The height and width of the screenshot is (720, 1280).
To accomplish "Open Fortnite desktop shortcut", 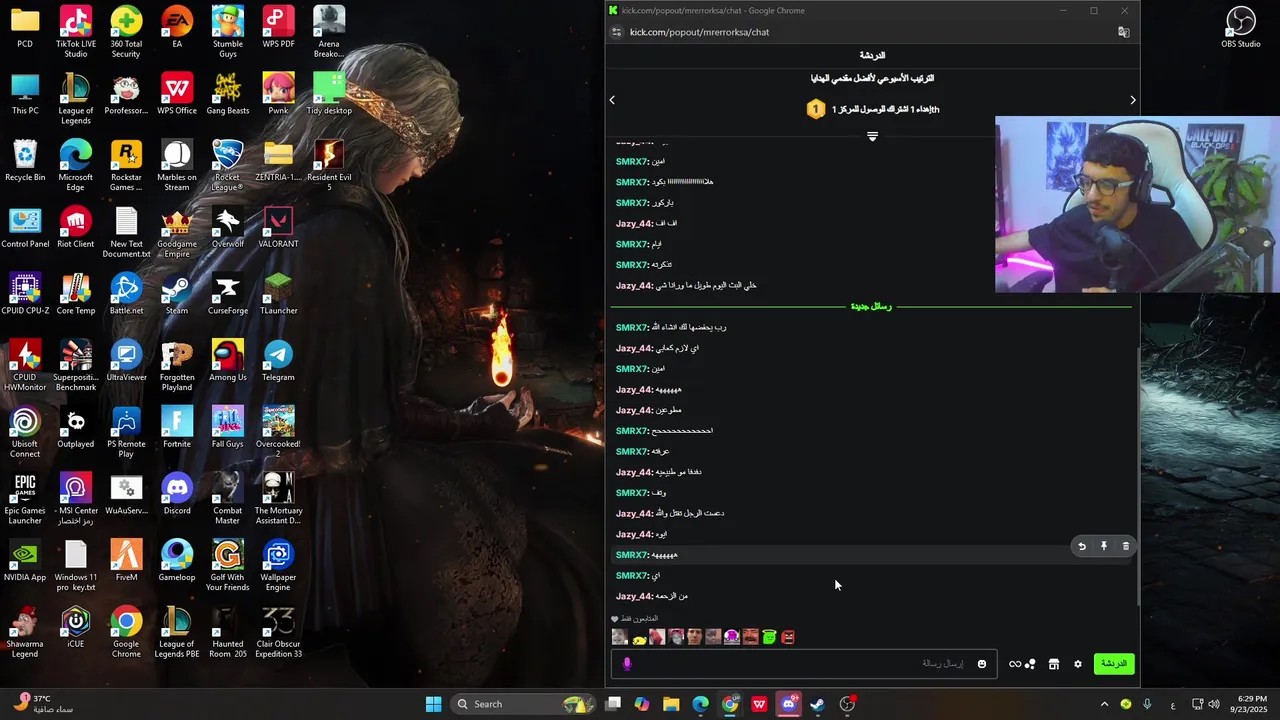I will tap(177, 428).
